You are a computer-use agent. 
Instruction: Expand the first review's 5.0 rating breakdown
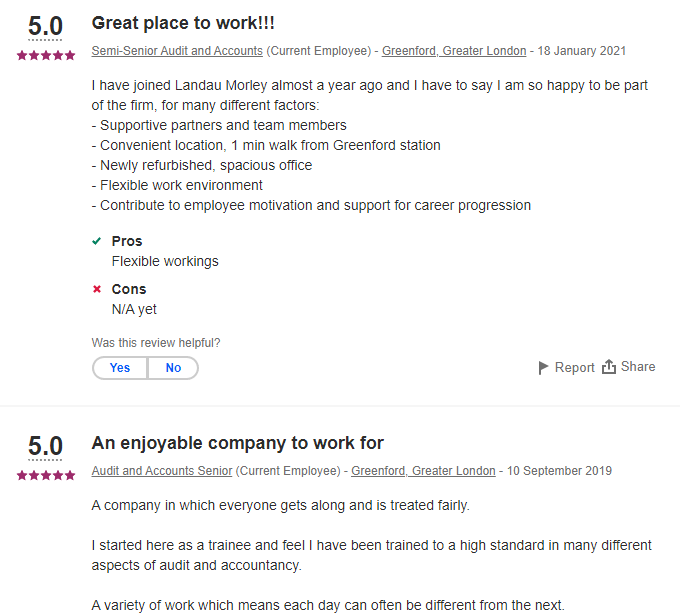coord(46,27)
